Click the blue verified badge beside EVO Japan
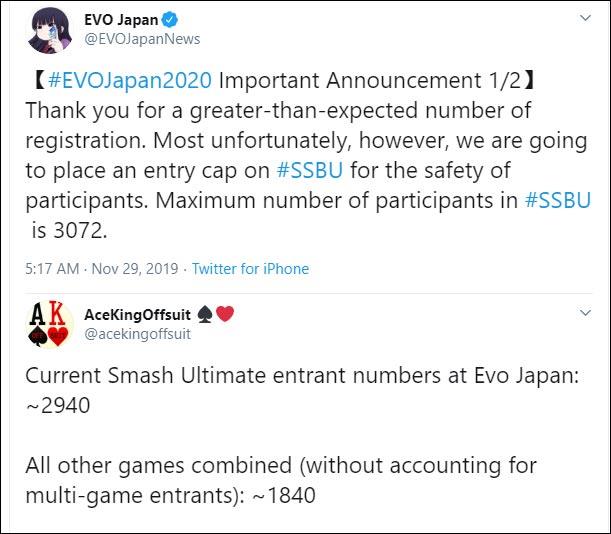 pos(170,19)
